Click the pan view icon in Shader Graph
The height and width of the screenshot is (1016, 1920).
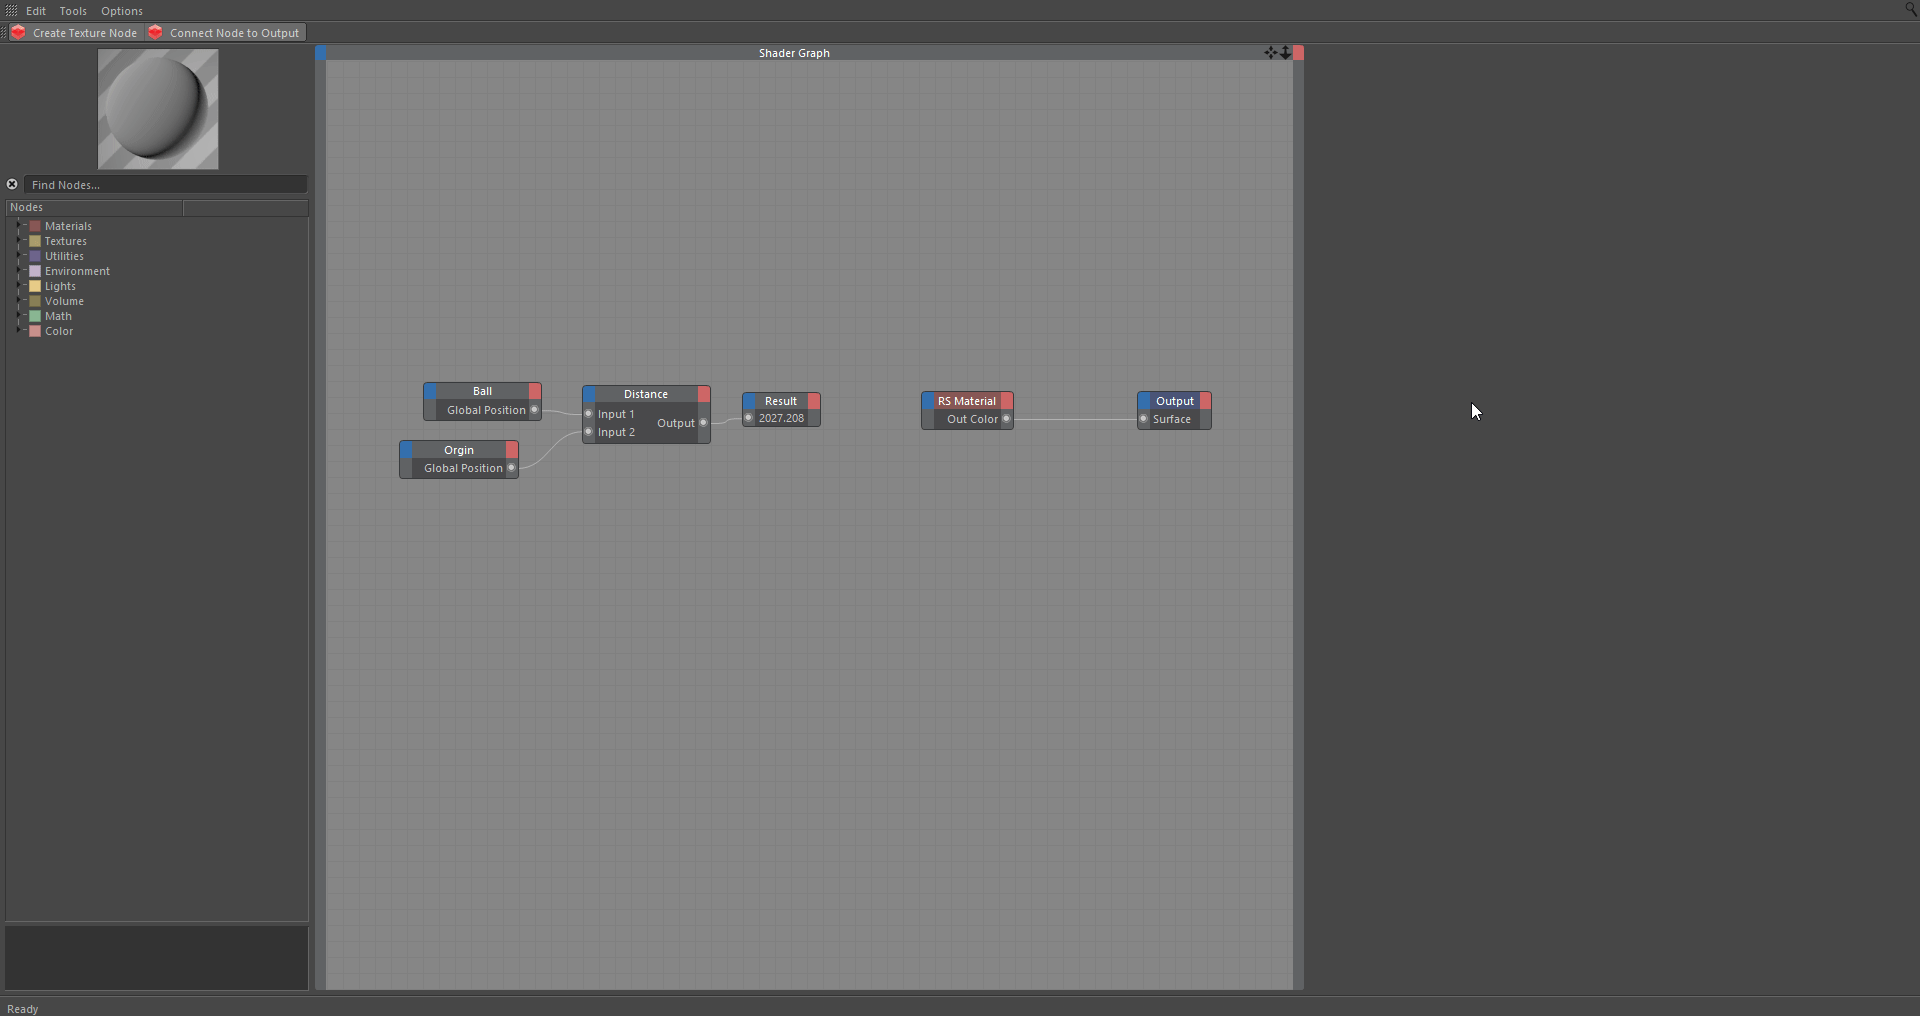point(1270,53)
